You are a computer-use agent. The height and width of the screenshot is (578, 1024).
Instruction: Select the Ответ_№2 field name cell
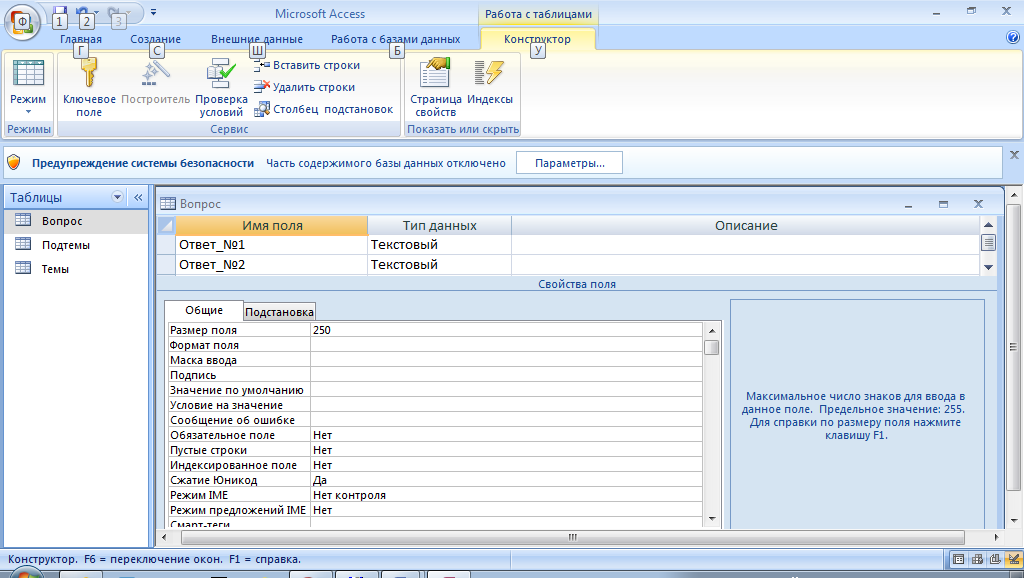click(272, 265)
